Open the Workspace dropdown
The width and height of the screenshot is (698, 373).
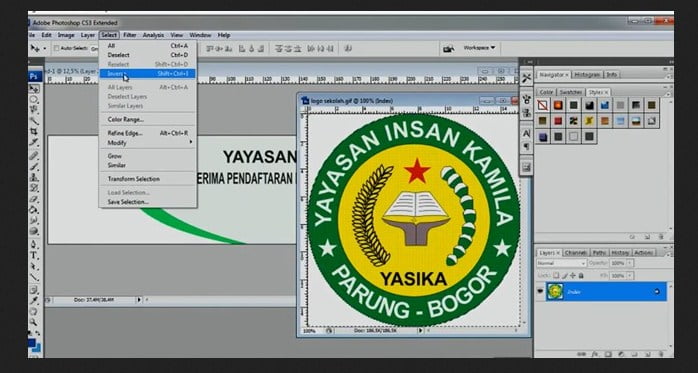(479, 48)
